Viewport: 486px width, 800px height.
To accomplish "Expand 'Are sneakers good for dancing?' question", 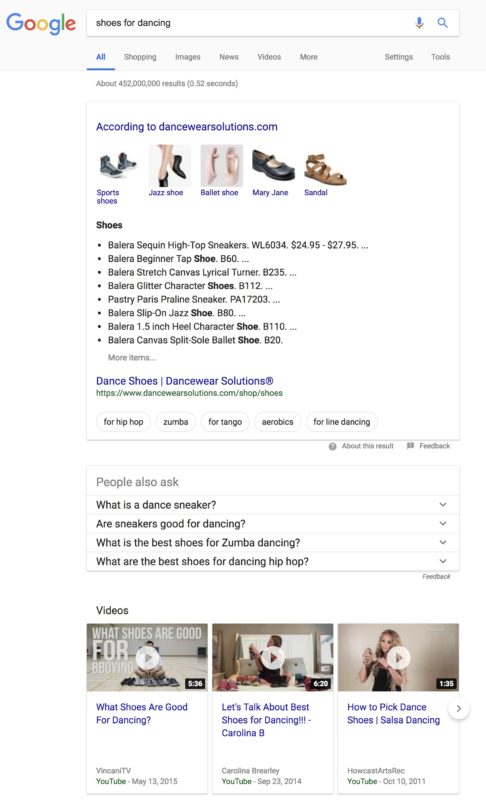I will 273,523.
